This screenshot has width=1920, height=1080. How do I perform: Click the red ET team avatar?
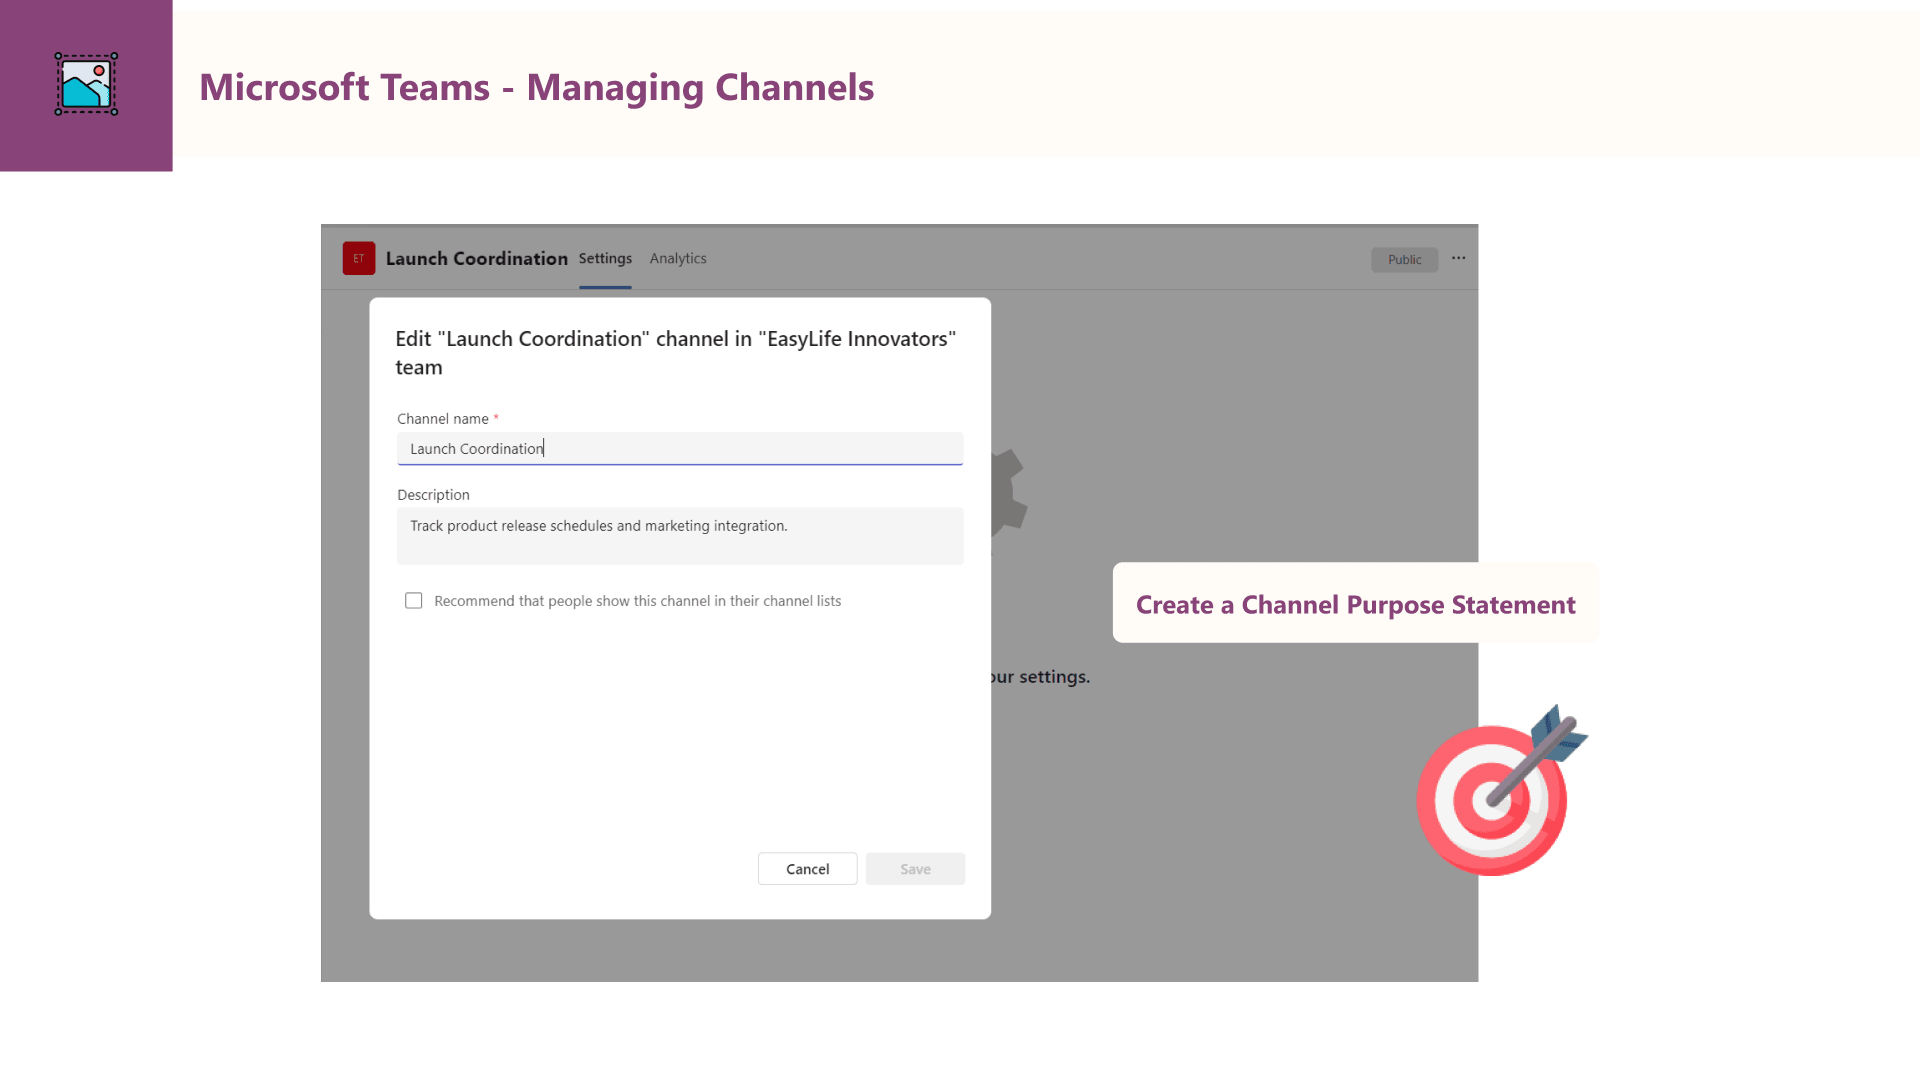coord(358,258)
